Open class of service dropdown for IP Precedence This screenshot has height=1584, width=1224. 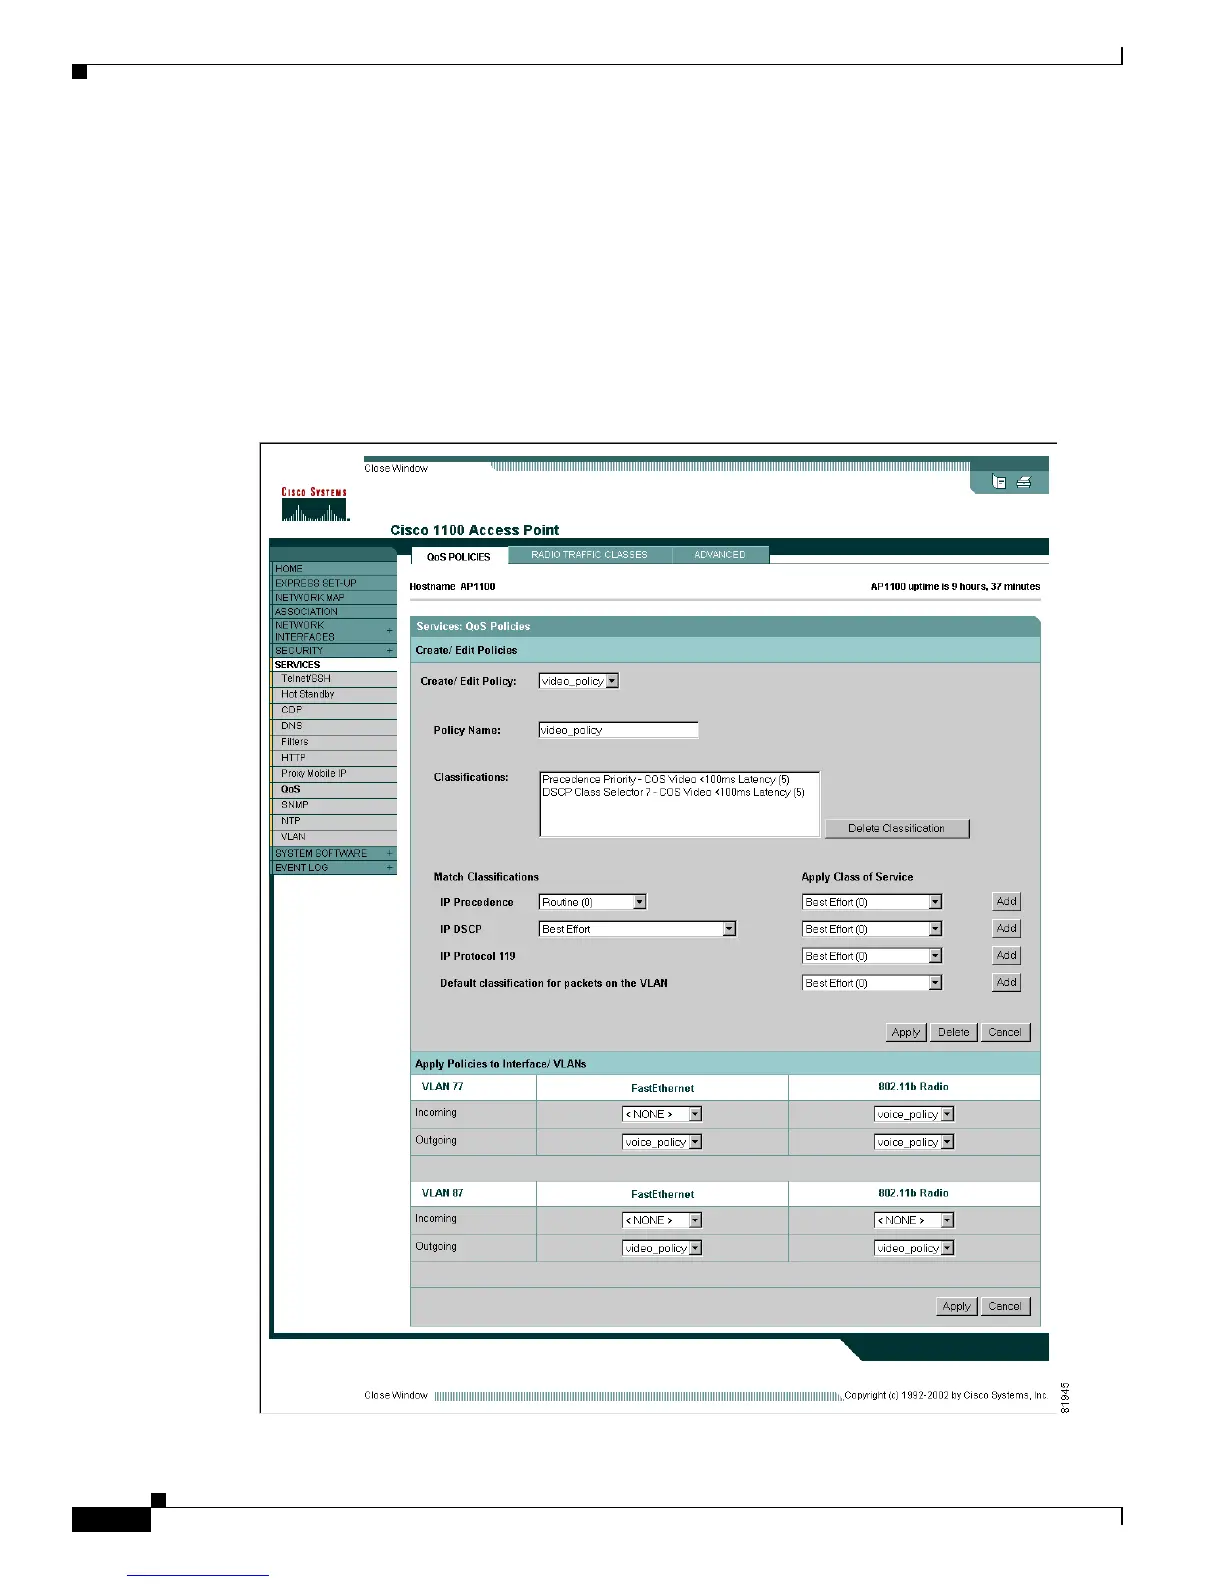coord(872,902)
